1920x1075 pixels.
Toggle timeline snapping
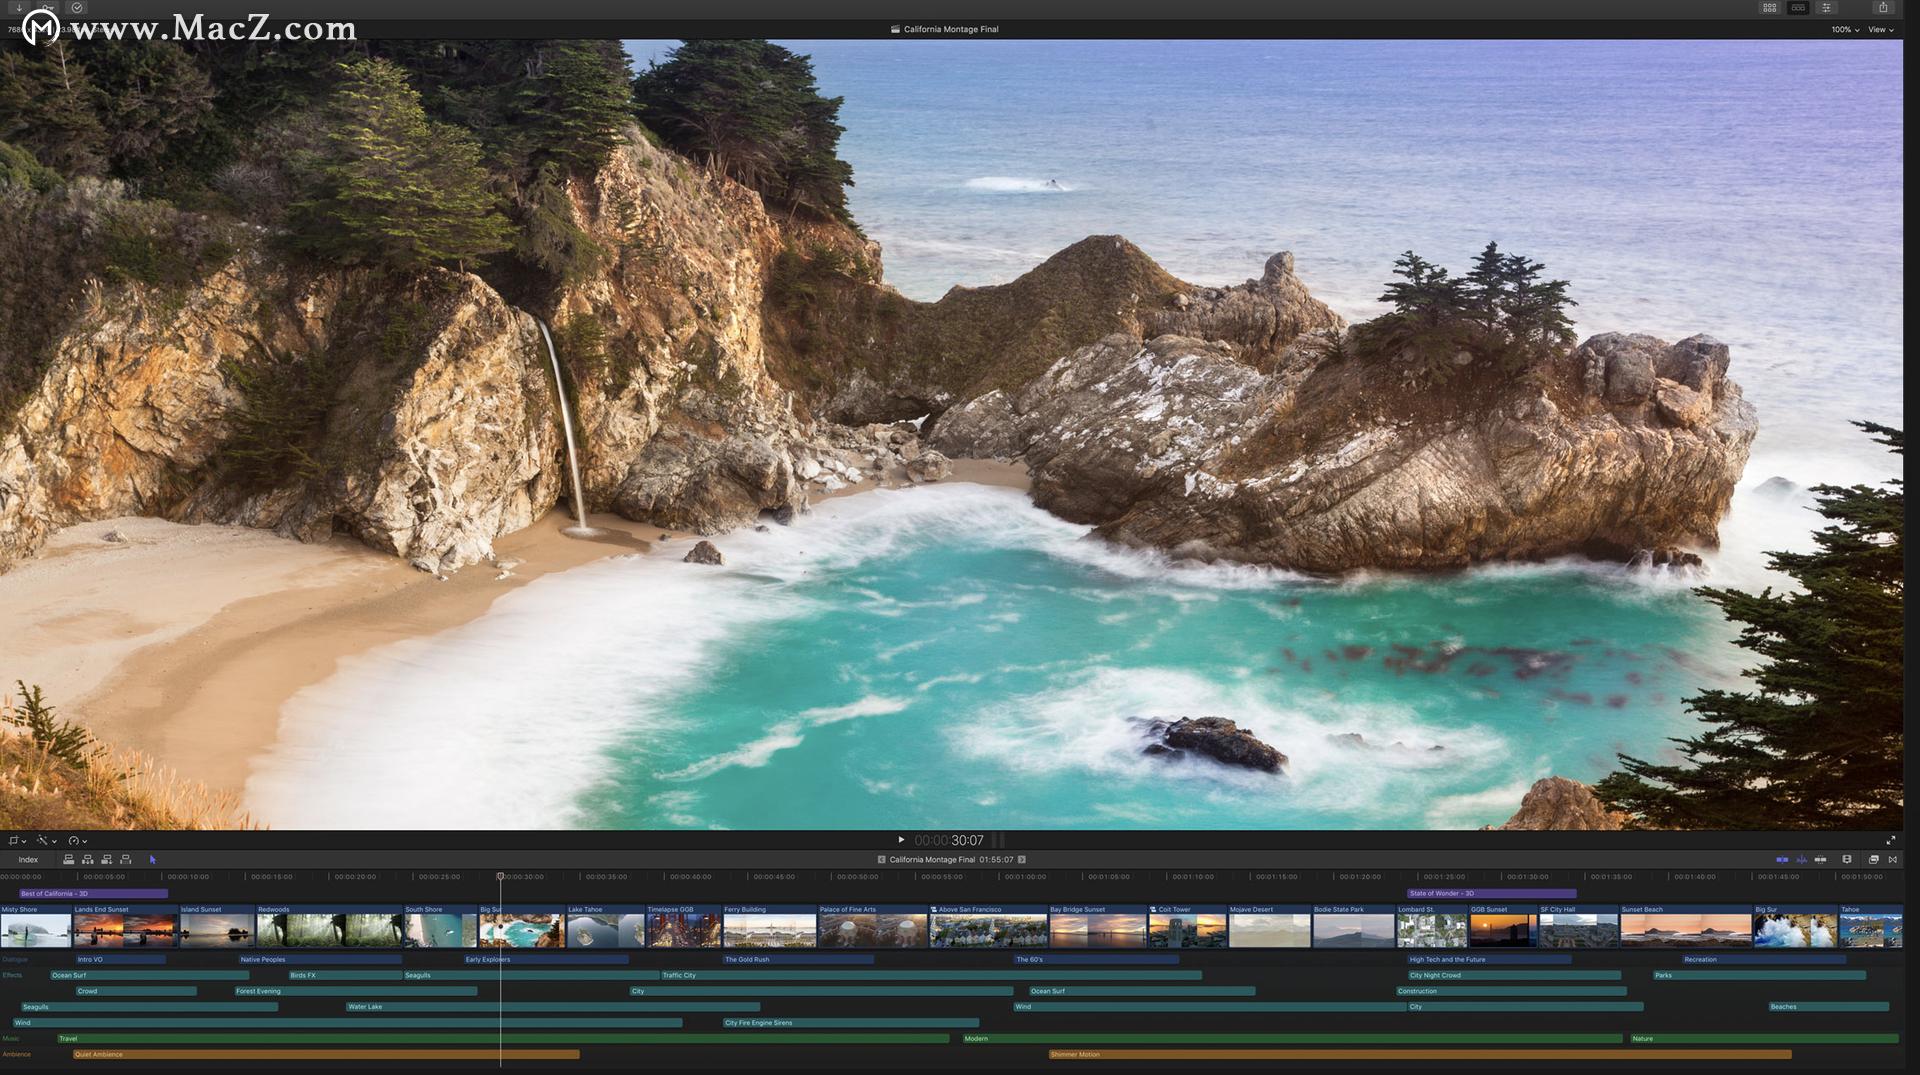tap(1820, 859)
